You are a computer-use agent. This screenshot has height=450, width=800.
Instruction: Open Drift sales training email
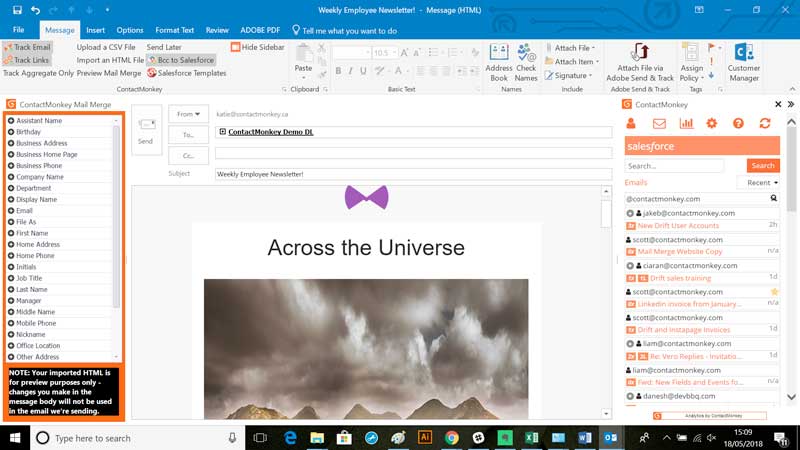click(x=681, y=278)
